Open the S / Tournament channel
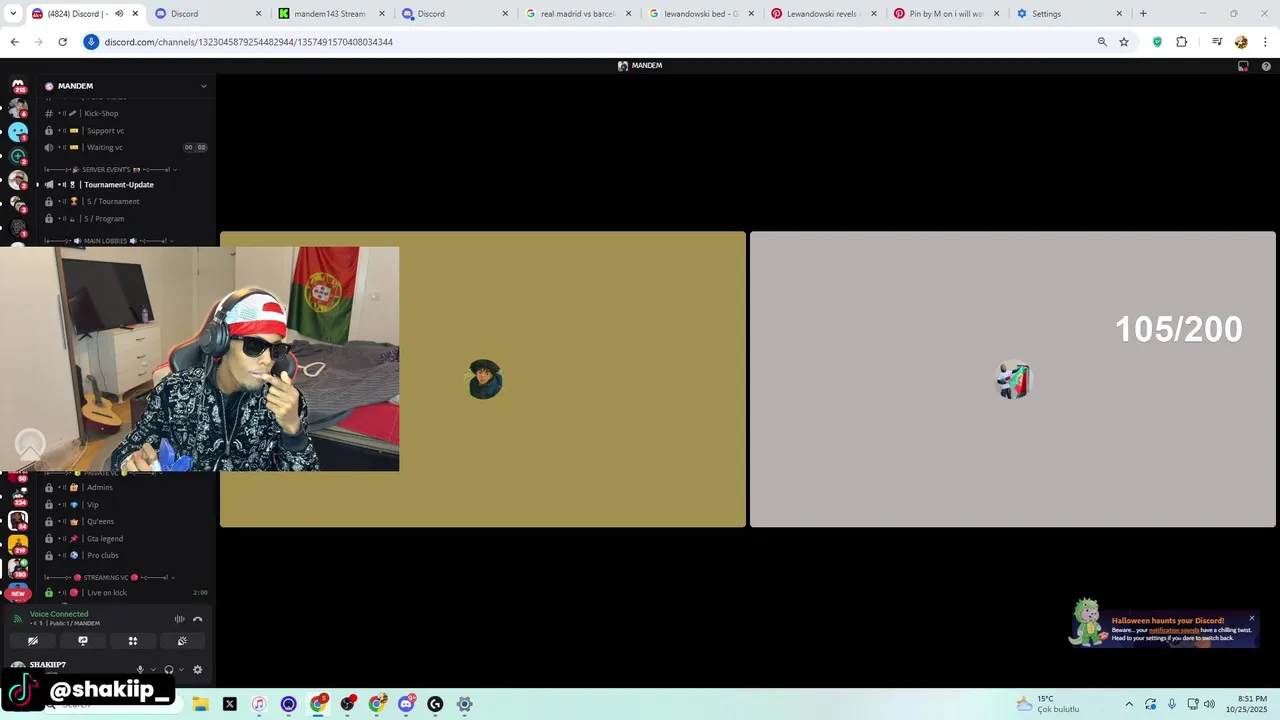This screenshot has height=720, width=1280. tap(126, 201)
